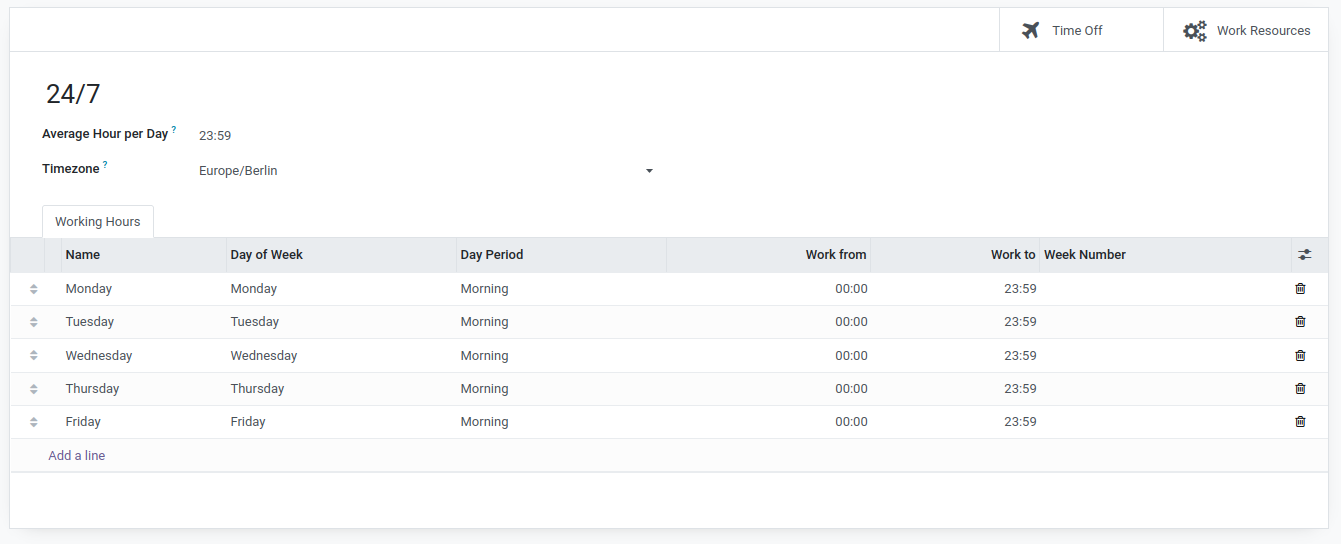Click the trash icon on Thursday row
This screenshot has width=1341, height=544.
[1300, 389]
